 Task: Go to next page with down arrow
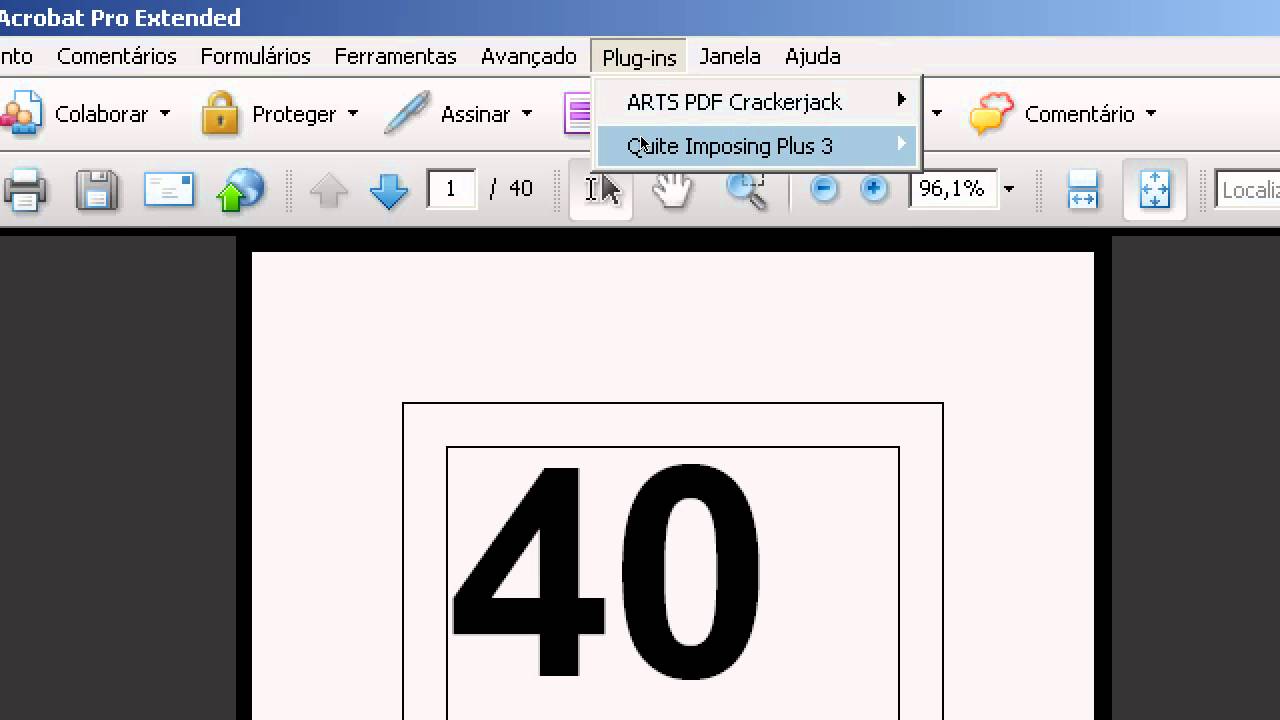point(388,189)
